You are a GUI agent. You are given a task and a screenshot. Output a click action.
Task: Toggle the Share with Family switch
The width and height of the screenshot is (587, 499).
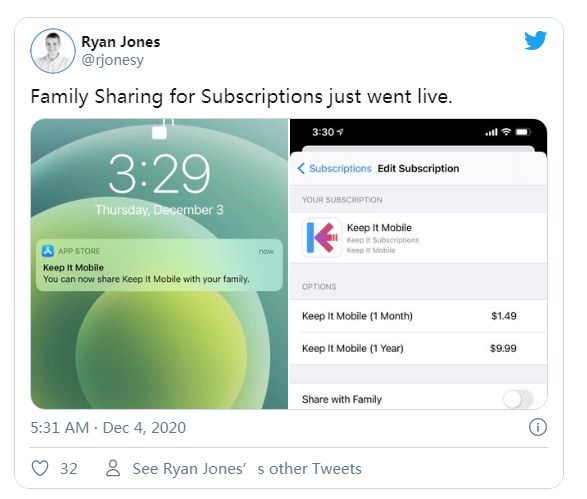click(518, 399)
